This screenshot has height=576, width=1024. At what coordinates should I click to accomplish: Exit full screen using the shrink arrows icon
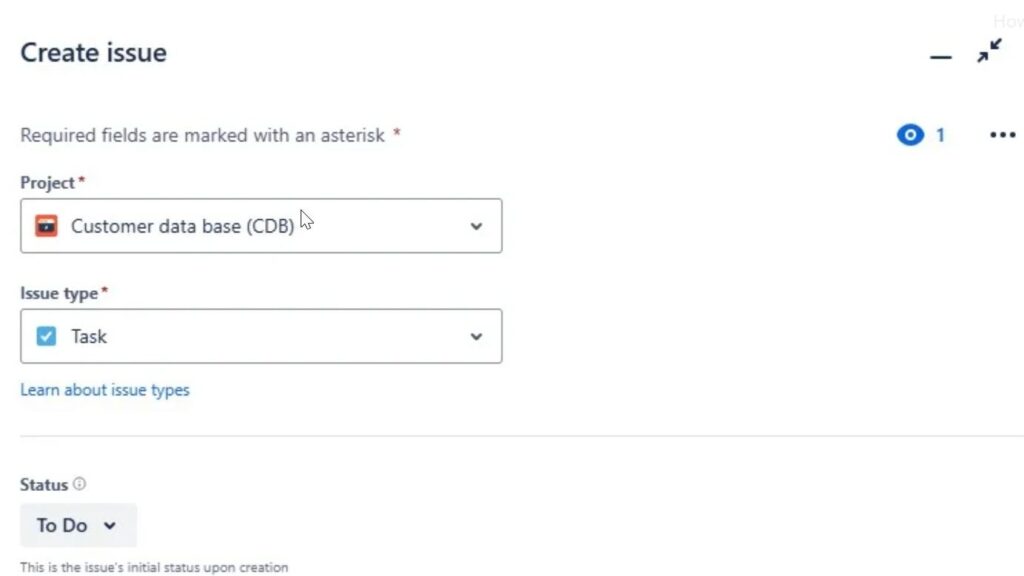tap(988, 51)
